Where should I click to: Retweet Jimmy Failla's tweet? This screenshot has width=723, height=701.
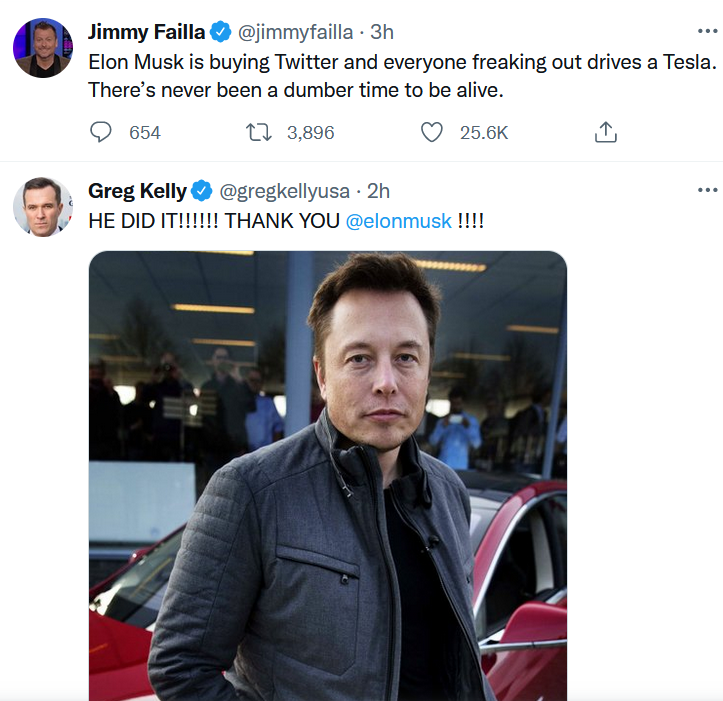[x=259, y=132]
